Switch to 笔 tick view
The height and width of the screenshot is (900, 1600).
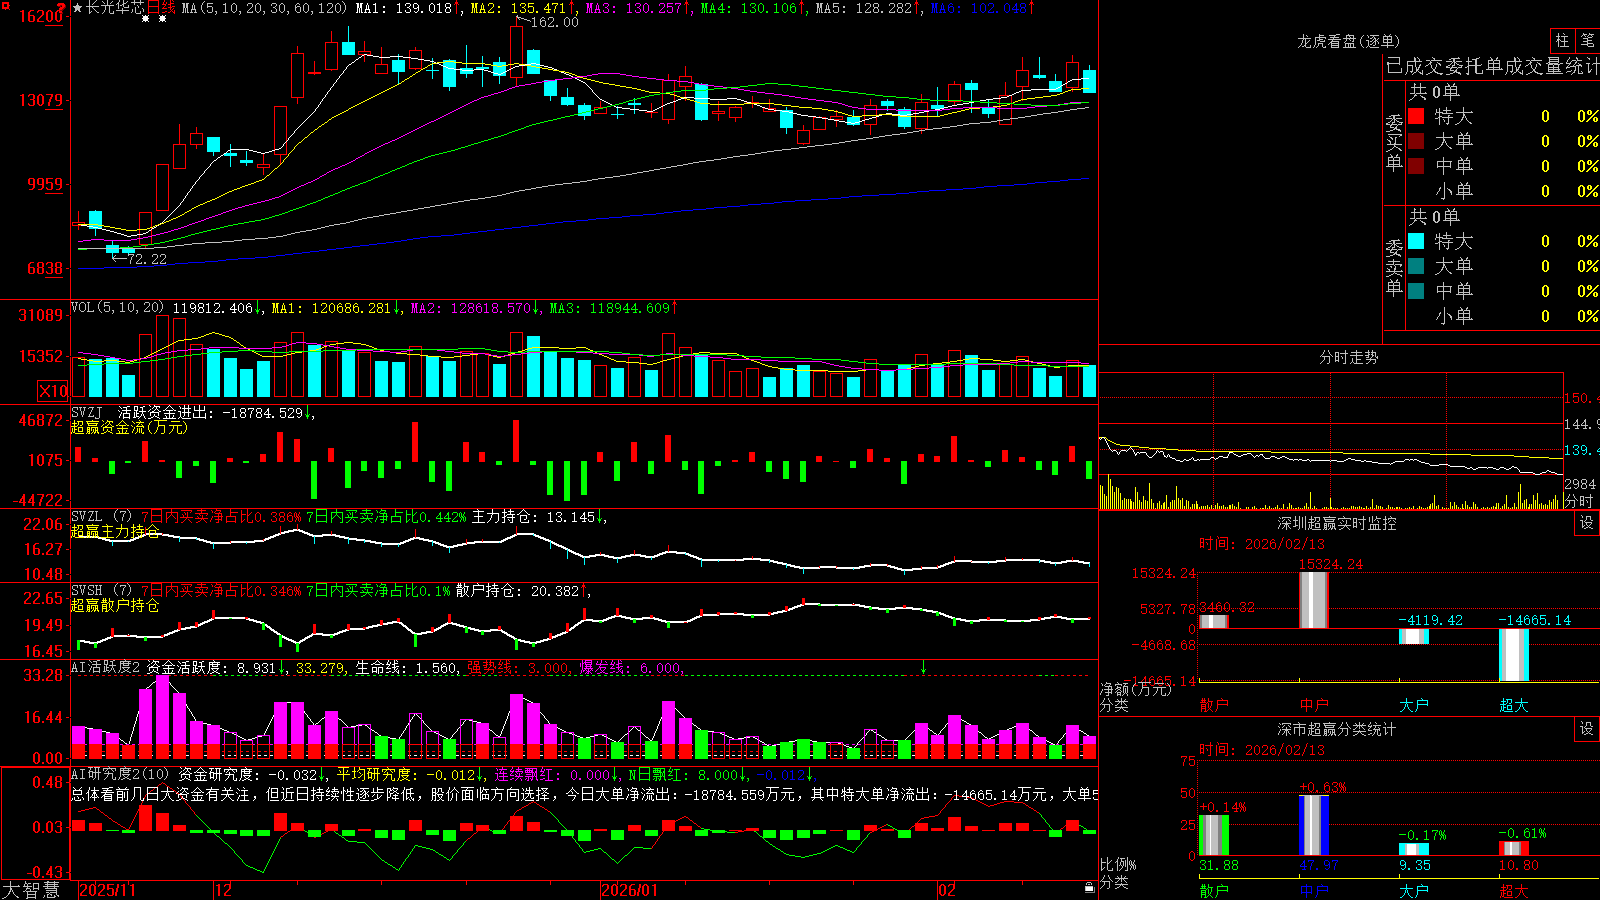[x=1587, y=40]
